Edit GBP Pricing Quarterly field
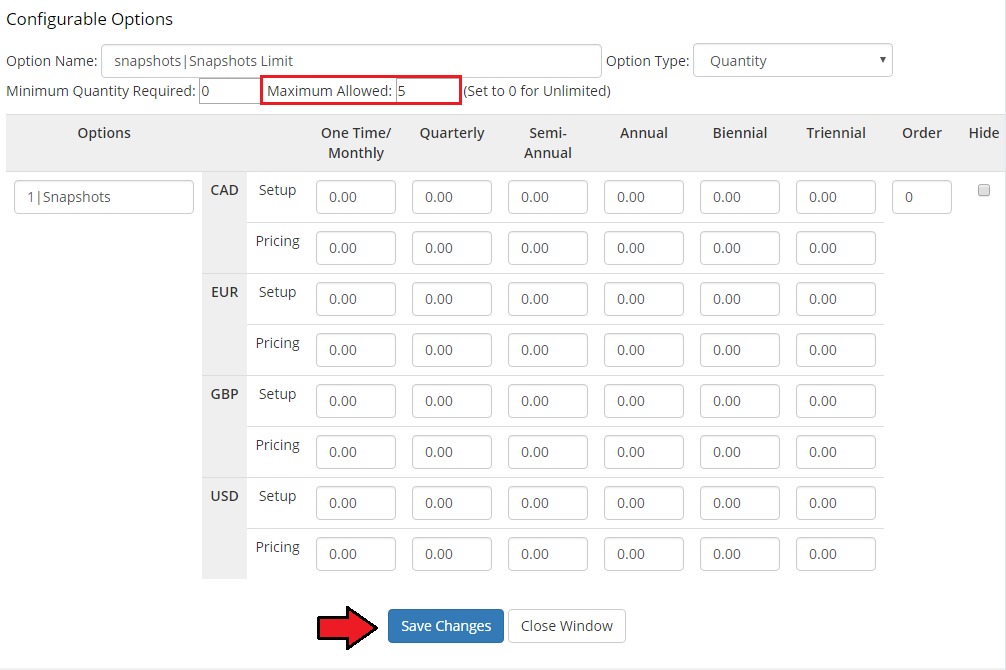 coord(452,452)
